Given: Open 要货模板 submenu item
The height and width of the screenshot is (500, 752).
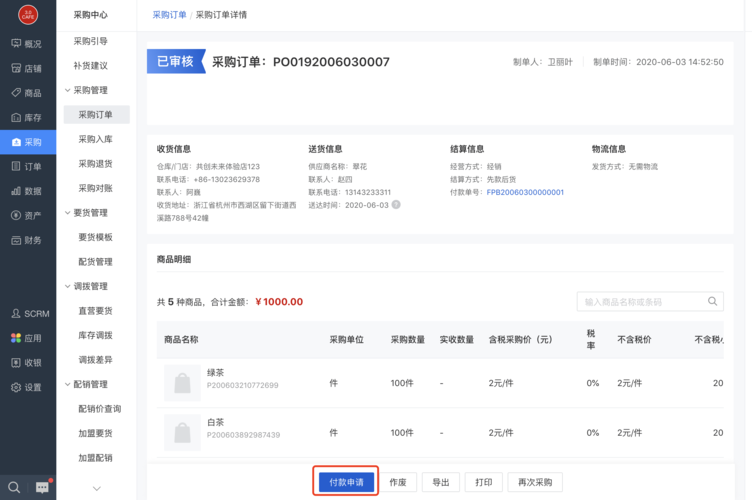Looking at the screenshot, I should pyautogui.click(x=95, y=237).
